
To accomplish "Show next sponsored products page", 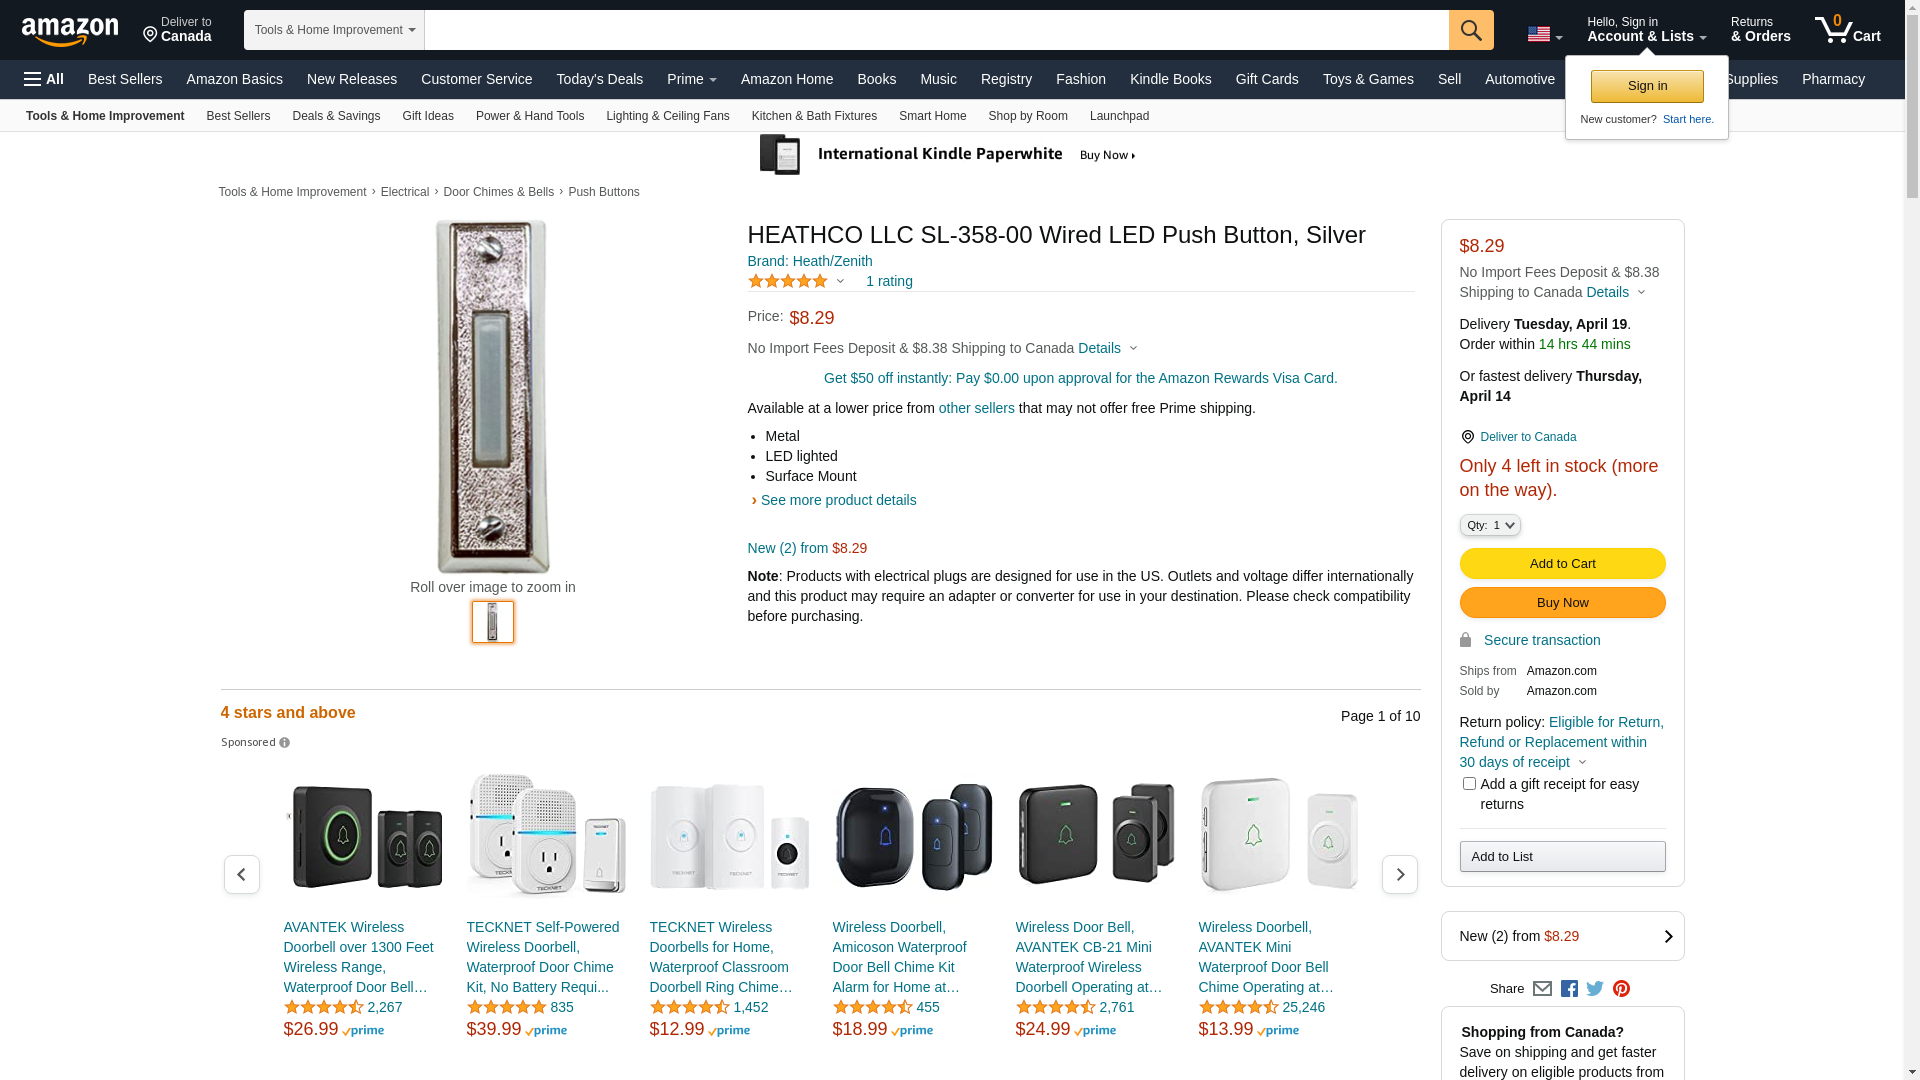I will pos(1399,875).
